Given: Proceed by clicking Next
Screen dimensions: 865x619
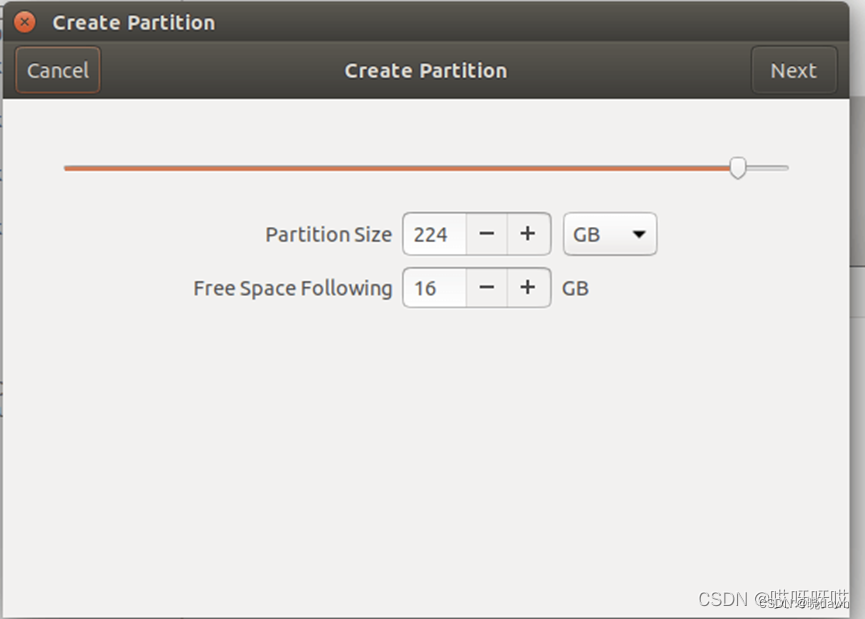Looking at the screenshot, I should 793,70.
